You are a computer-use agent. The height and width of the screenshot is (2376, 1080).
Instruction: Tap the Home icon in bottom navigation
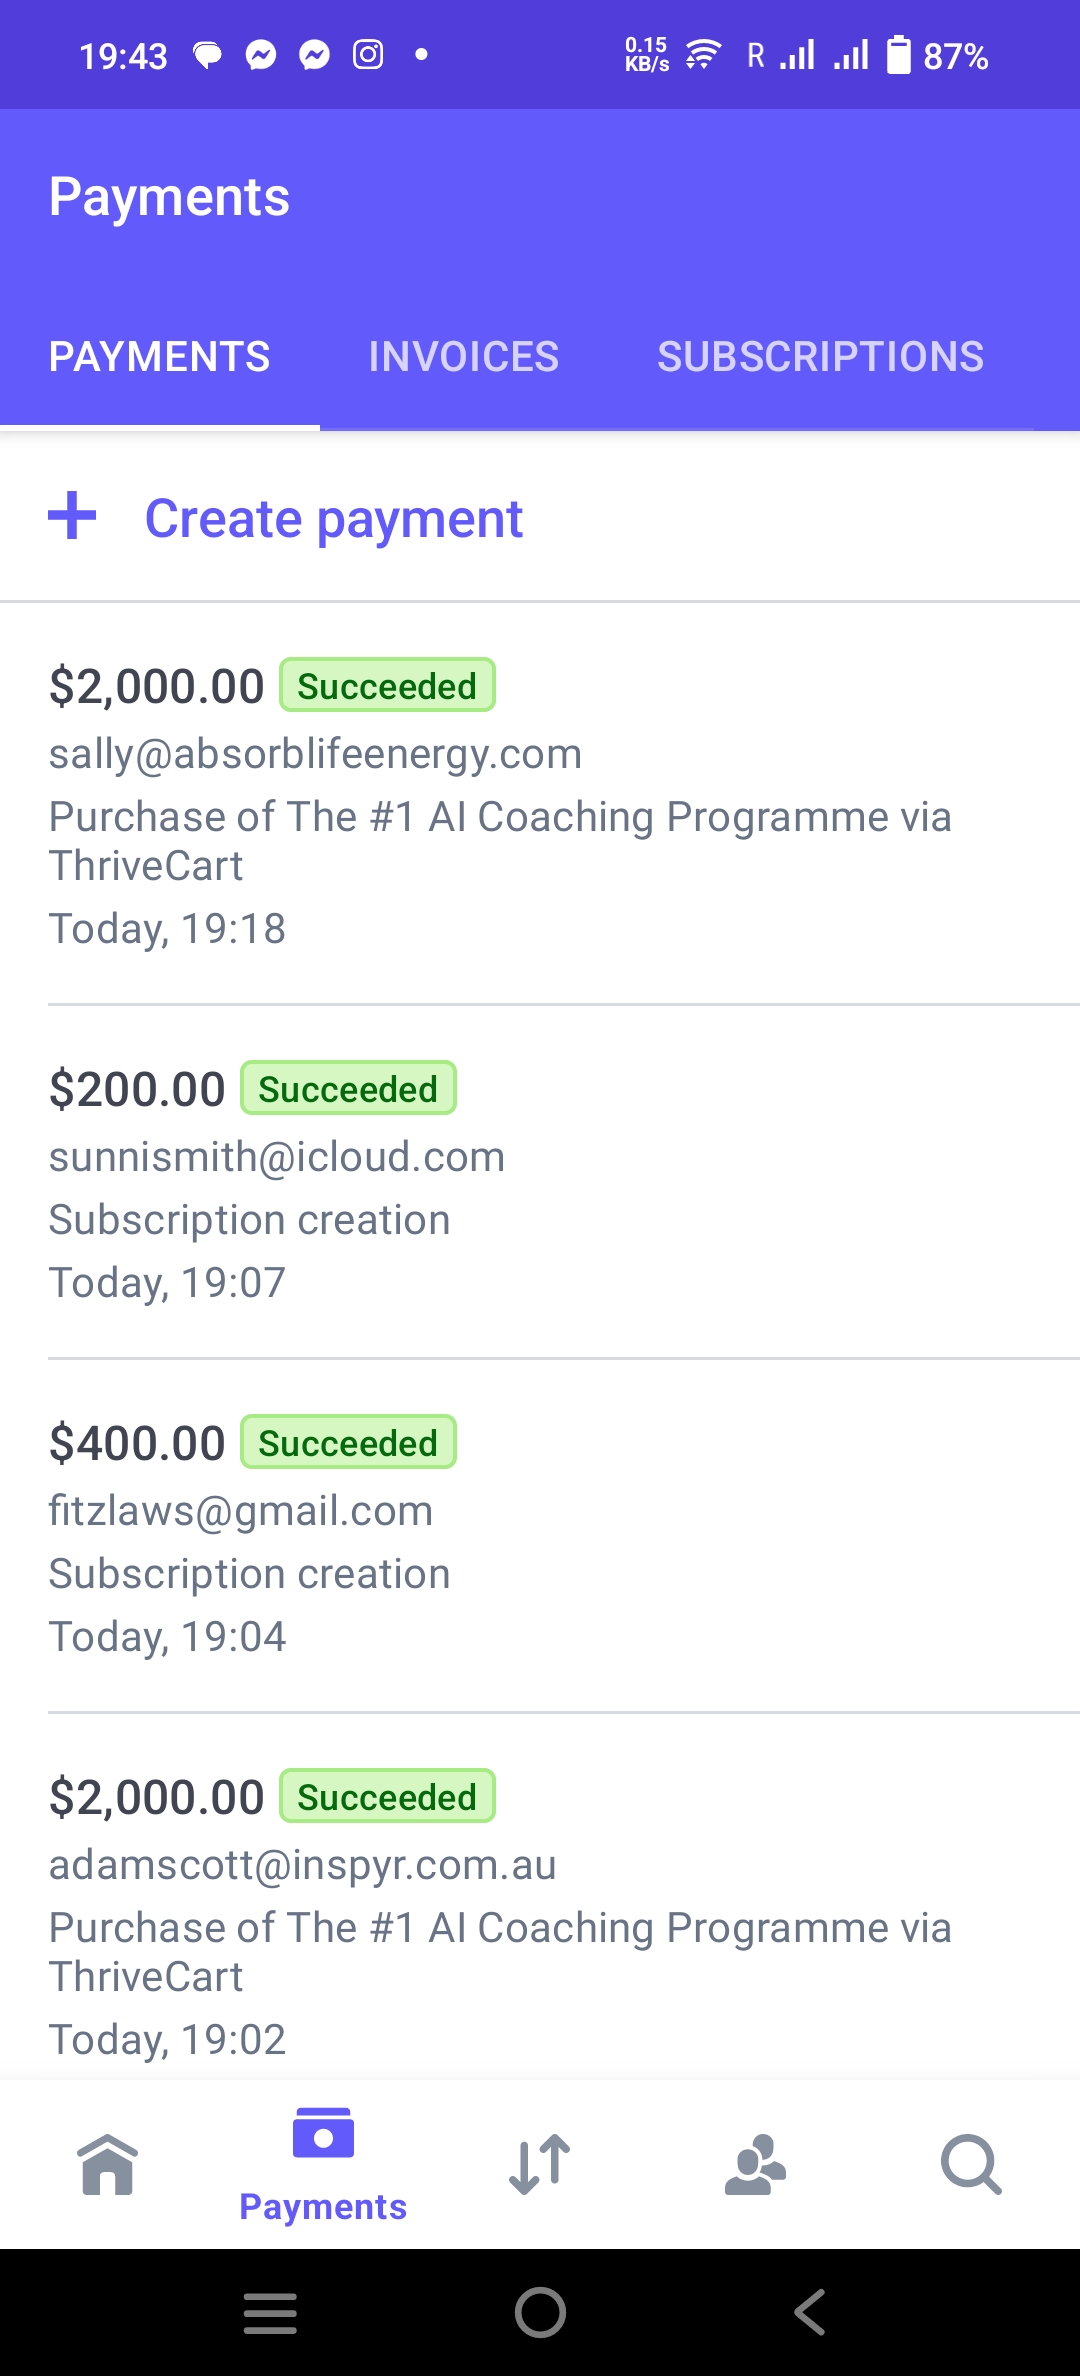click(108, 2164)
